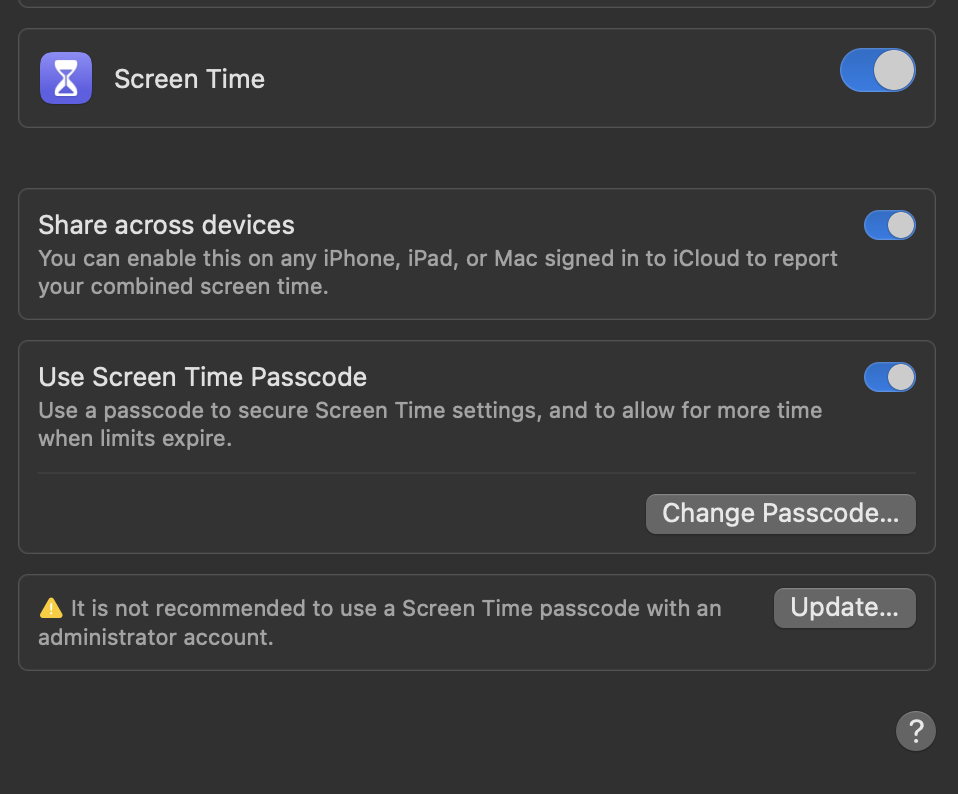
Task: Click the Use Screen Time Passcode heading
Action: (202, 377)
